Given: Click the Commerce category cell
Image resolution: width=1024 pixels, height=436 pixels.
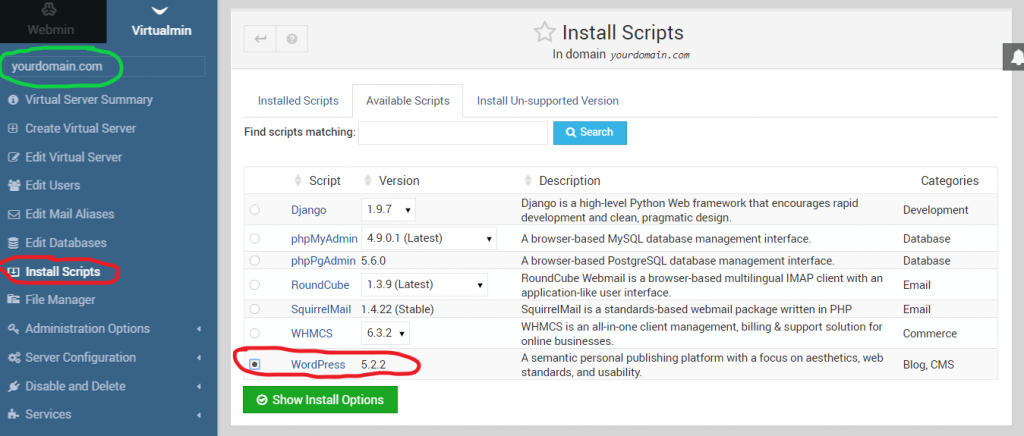Looking at the screenshot, I should coord(929,334).
